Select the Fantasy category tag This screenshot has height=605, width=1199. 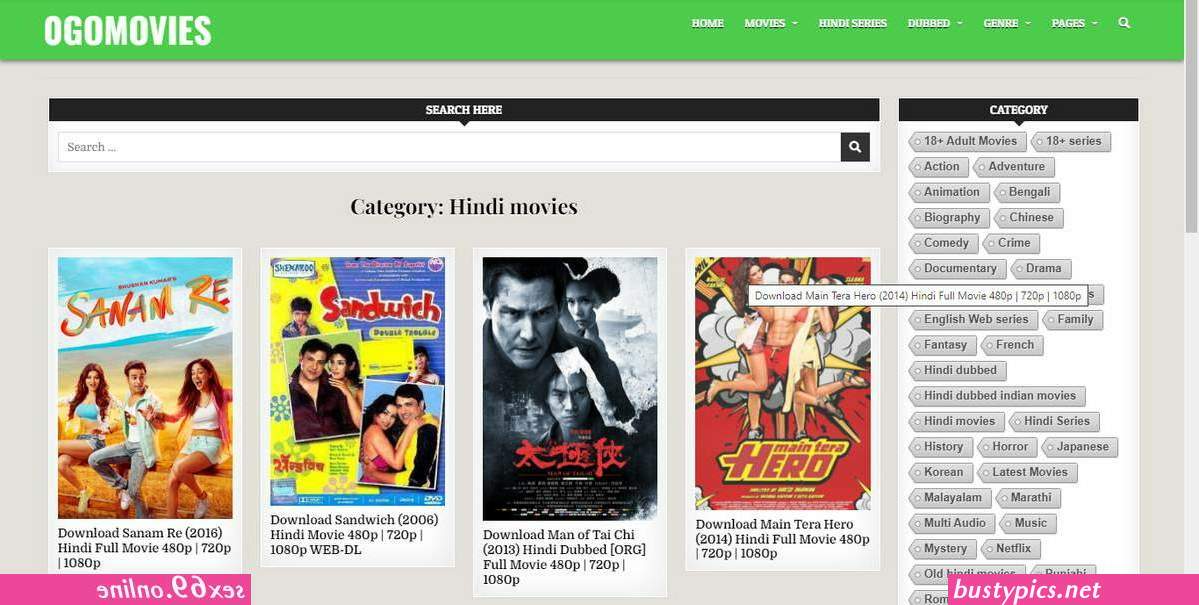[x=944, y=345]
